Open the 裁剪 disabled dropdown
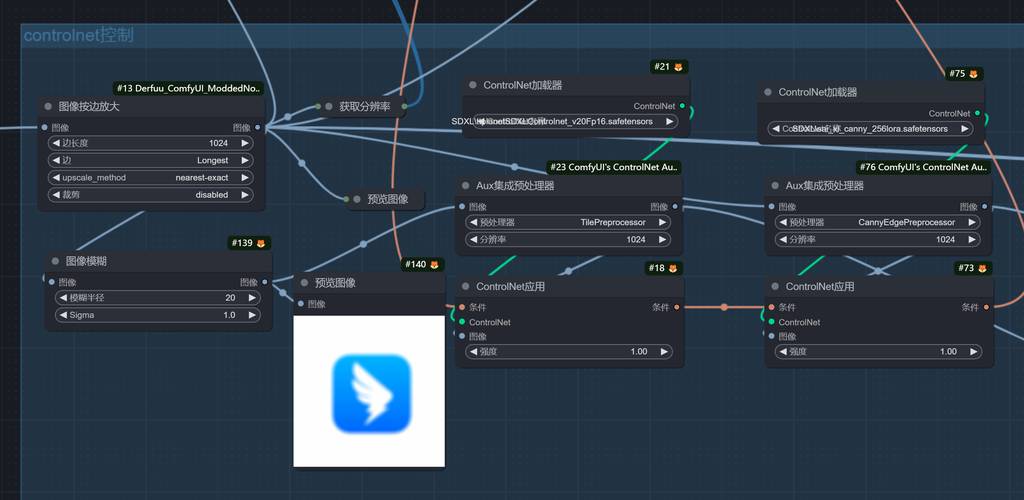1024x500 pixels. tap(150, 195)
